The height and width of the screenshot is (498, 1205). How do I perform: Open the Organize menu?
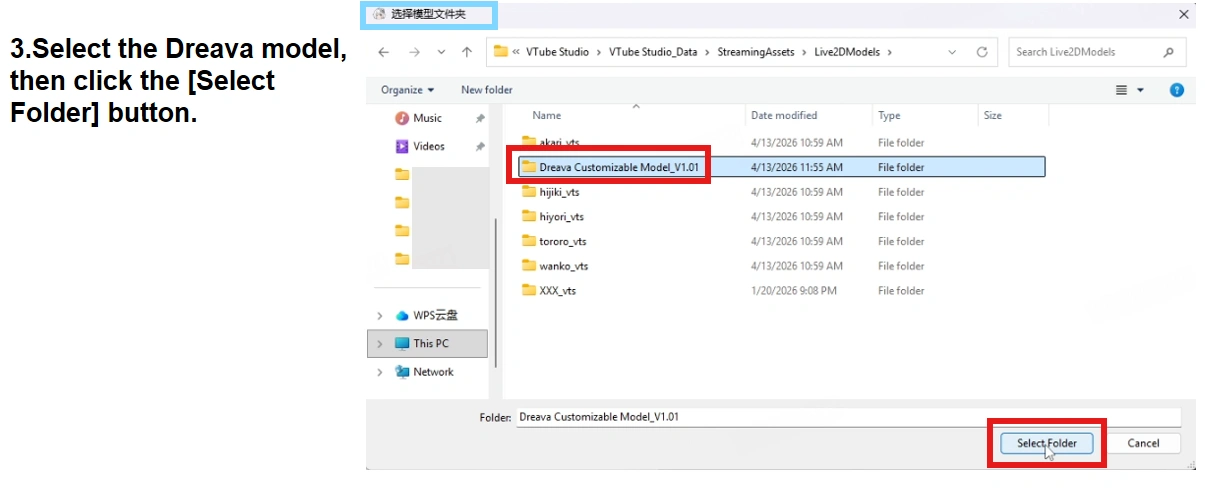tap(407, 90)
